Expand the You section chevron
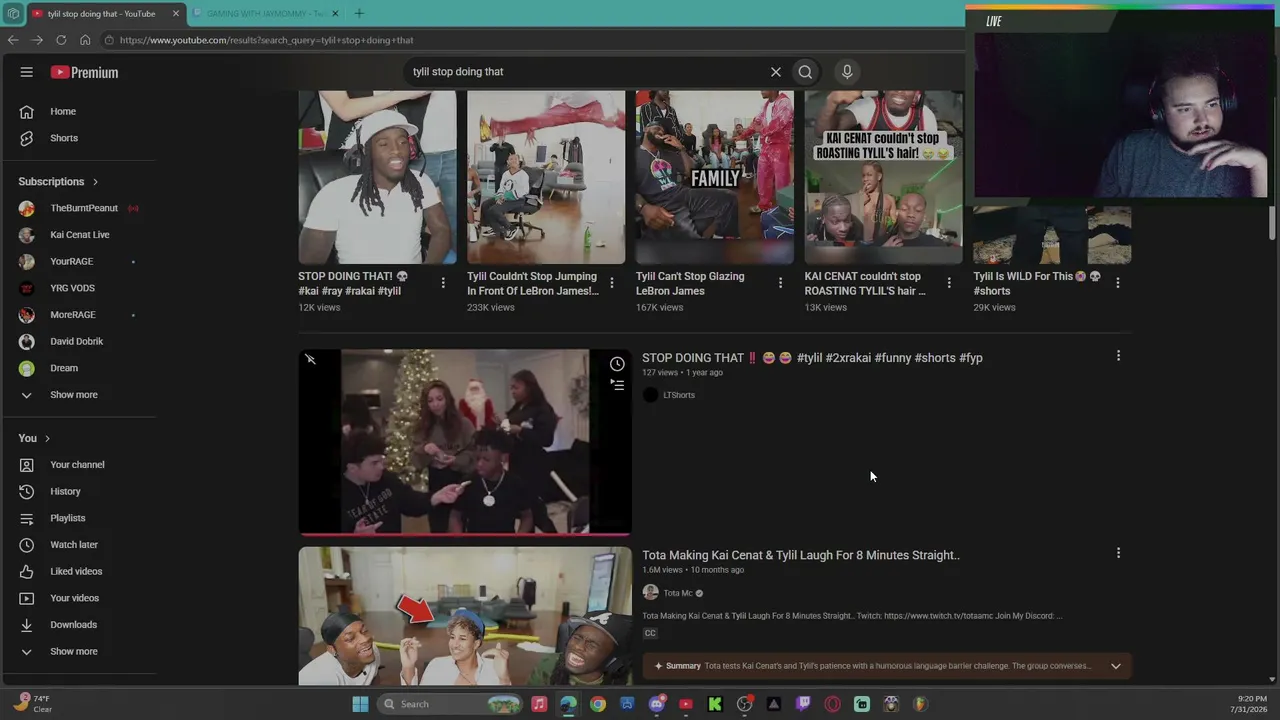1280x720 pixels. pyautogui.click(x=47, y=439)
